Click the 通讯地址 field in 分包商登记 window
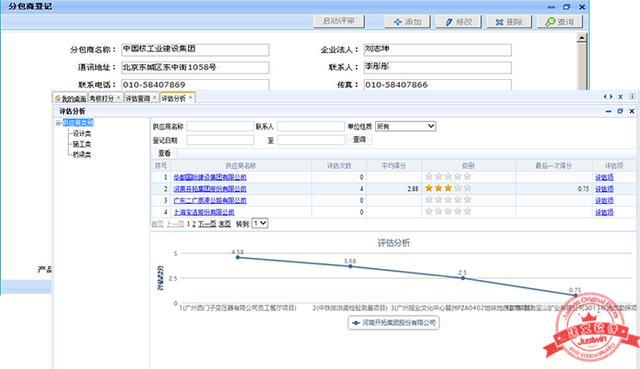This screenshot has height=369, width=640. [x=195, y=67]
